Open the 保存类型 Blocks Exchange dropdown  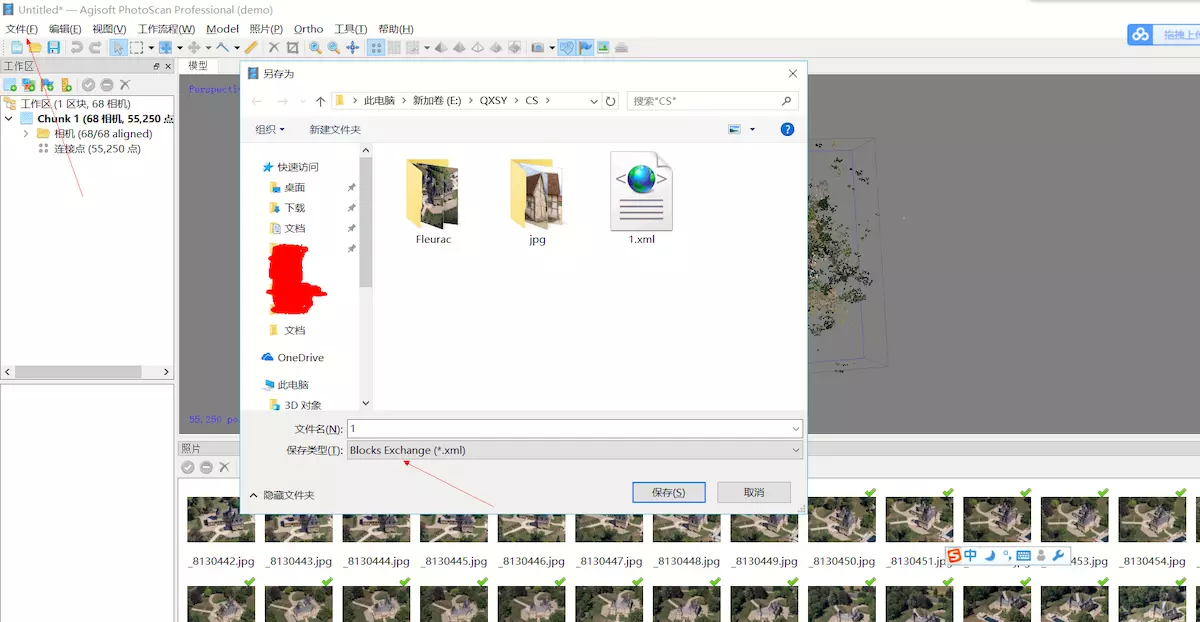[x=575, y=450]
